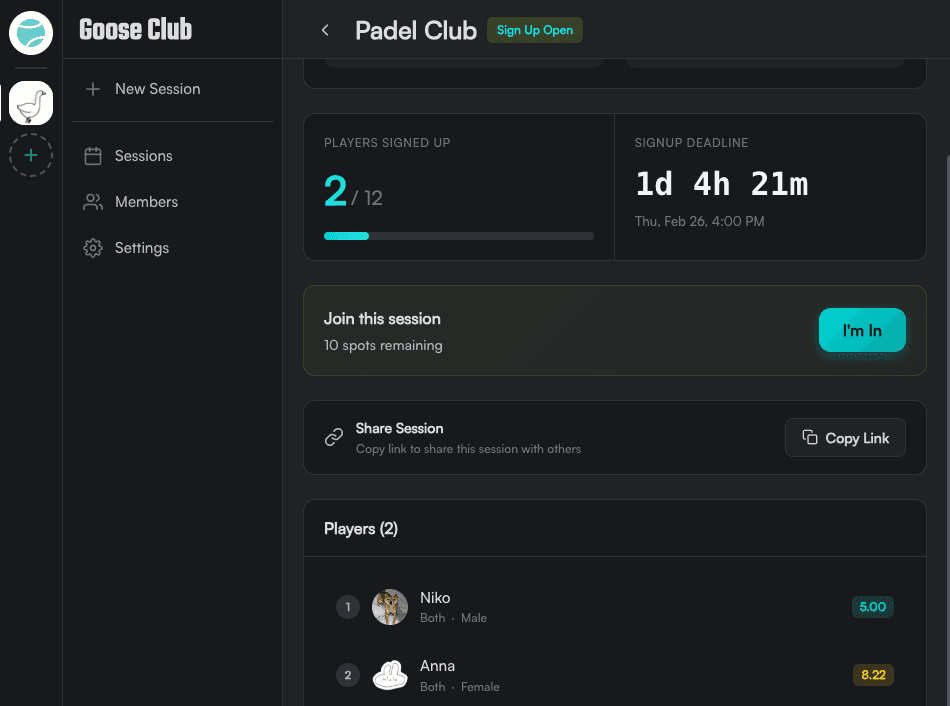
Task: Click the calendar icon beside Sessions
Action: 93,156
